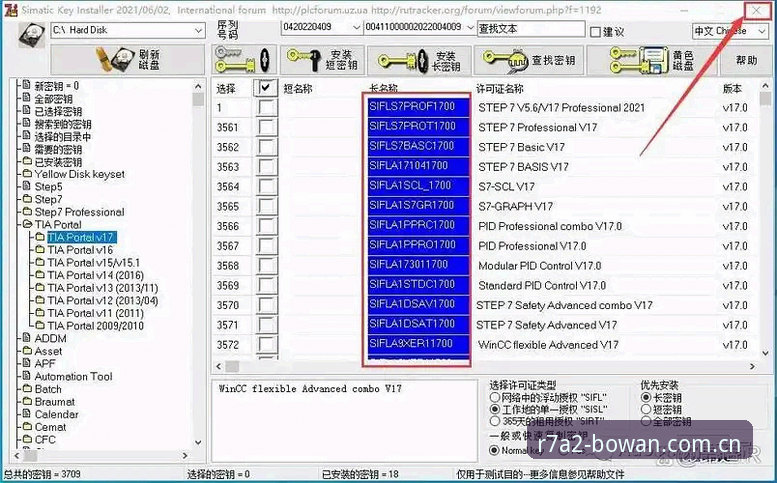
Task: Click the key list vertical scrollbar down arrow
Action: pos(765,354)
